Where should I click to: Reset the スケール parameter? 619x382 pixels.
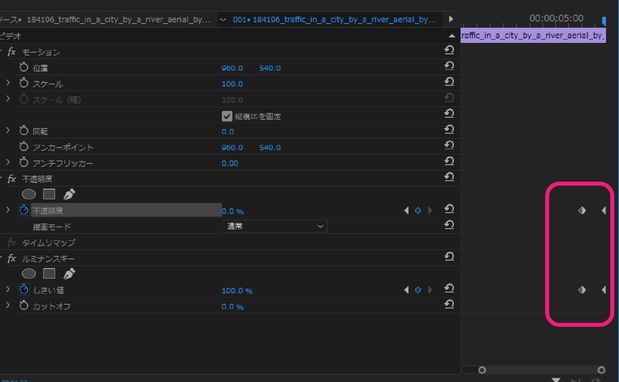click(449, 82)
